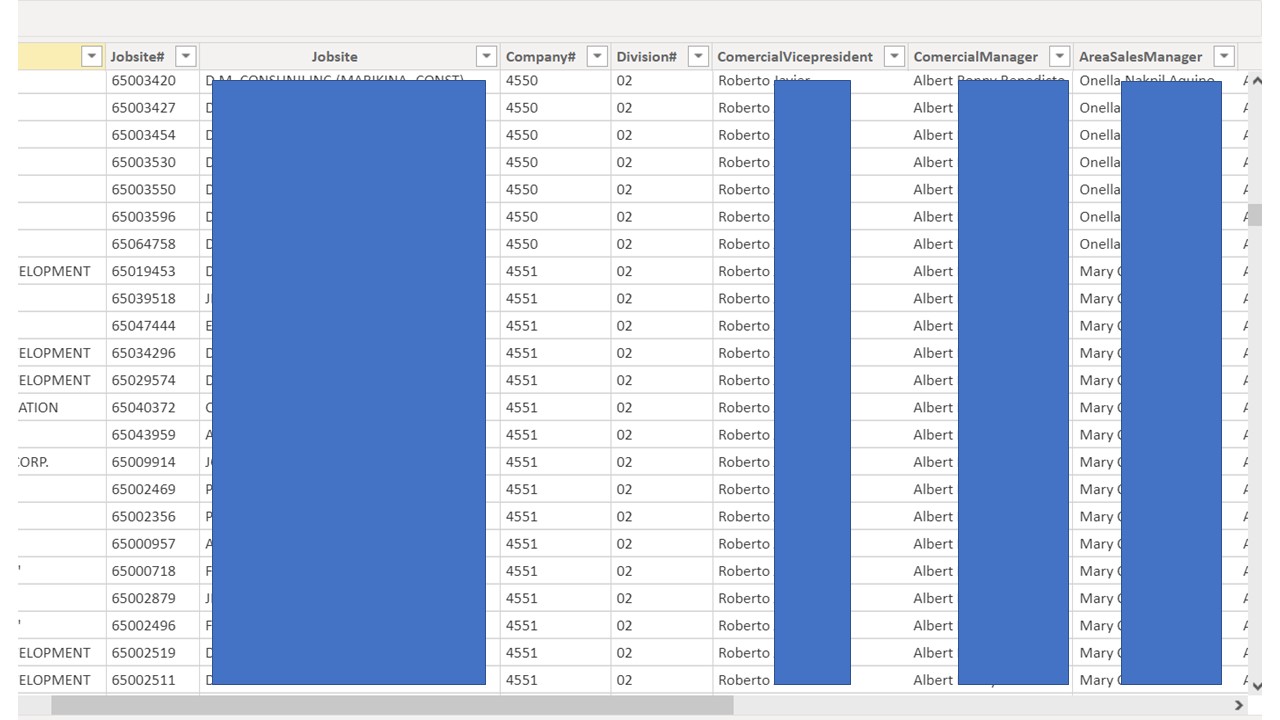1280x720 pixels.
Task: Open the ComercialVicepresident filter dropdown
Action: click(x=895, y=57)
